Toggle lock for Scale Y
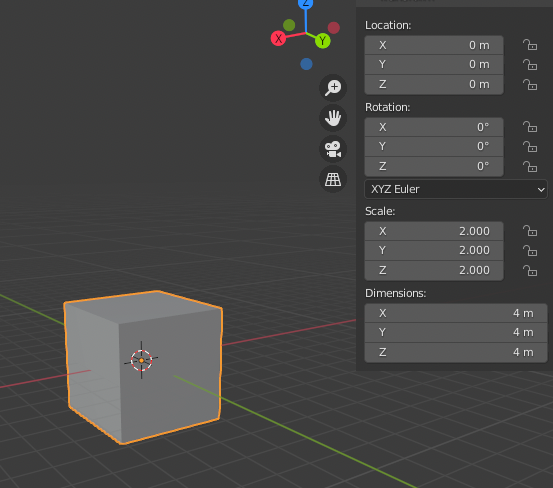The width and height of the screenshot is (553, 488). tap(530, 251)
